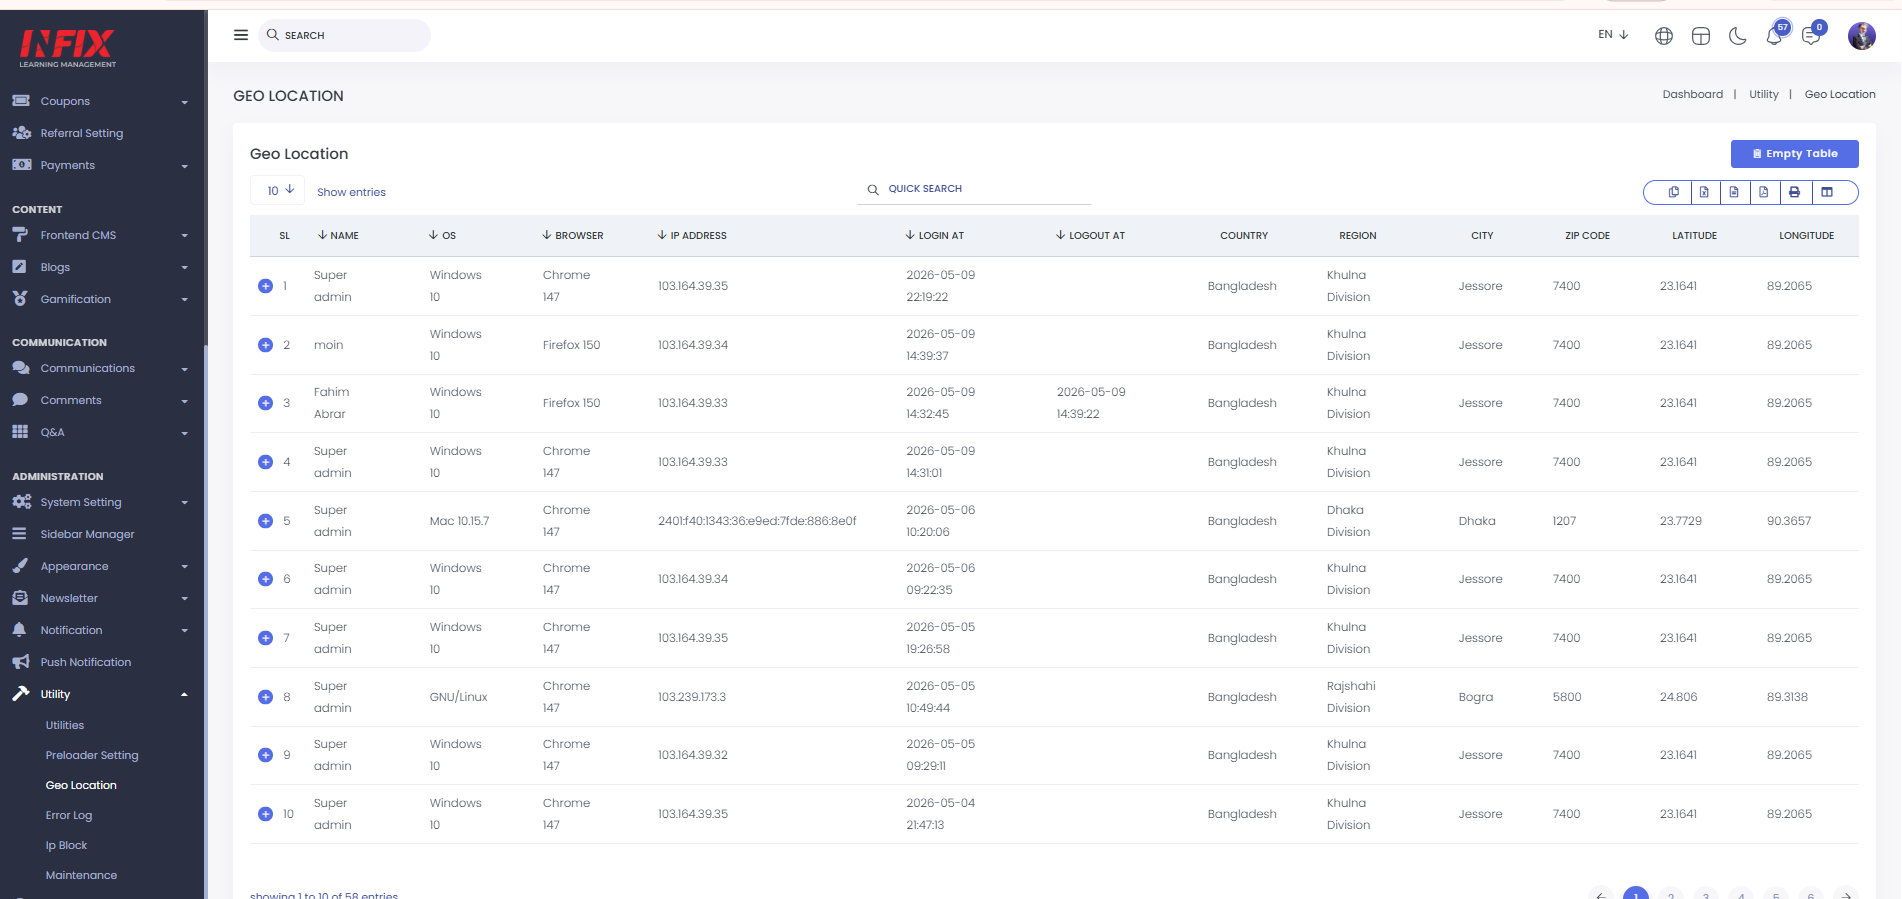Image resolution: width=1902 pixels, height=899 pixels.
Task: Open chat messages icon with 0 badge
Action: click(x=1812, y=35)
